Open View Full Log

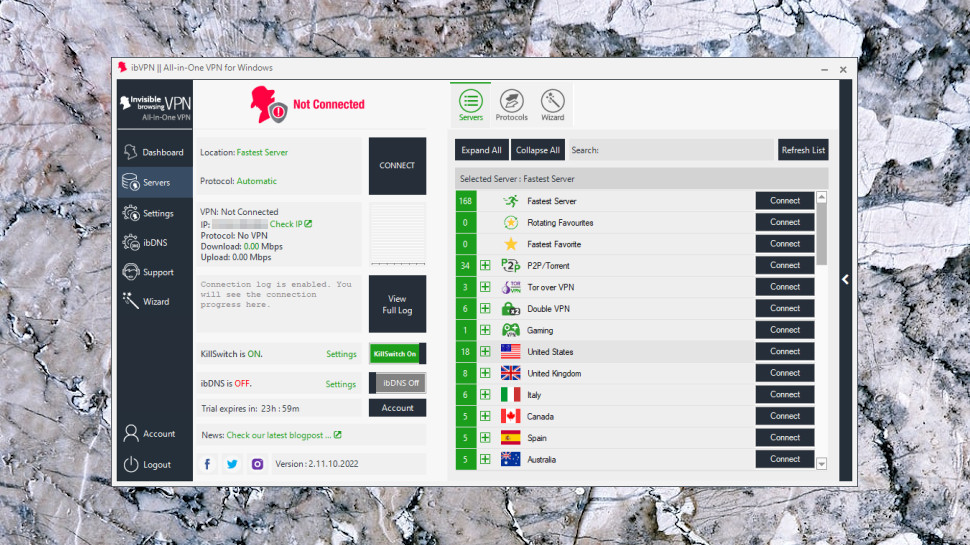click(397, 304)
